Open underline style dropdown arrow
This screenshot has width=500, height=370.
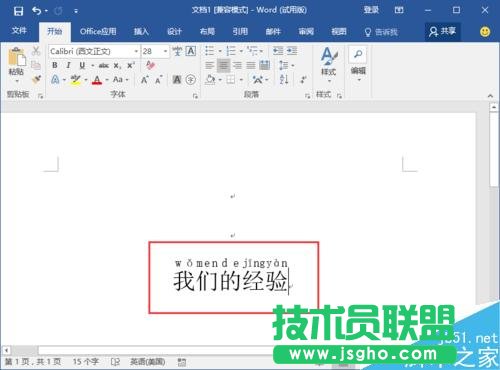92,66
